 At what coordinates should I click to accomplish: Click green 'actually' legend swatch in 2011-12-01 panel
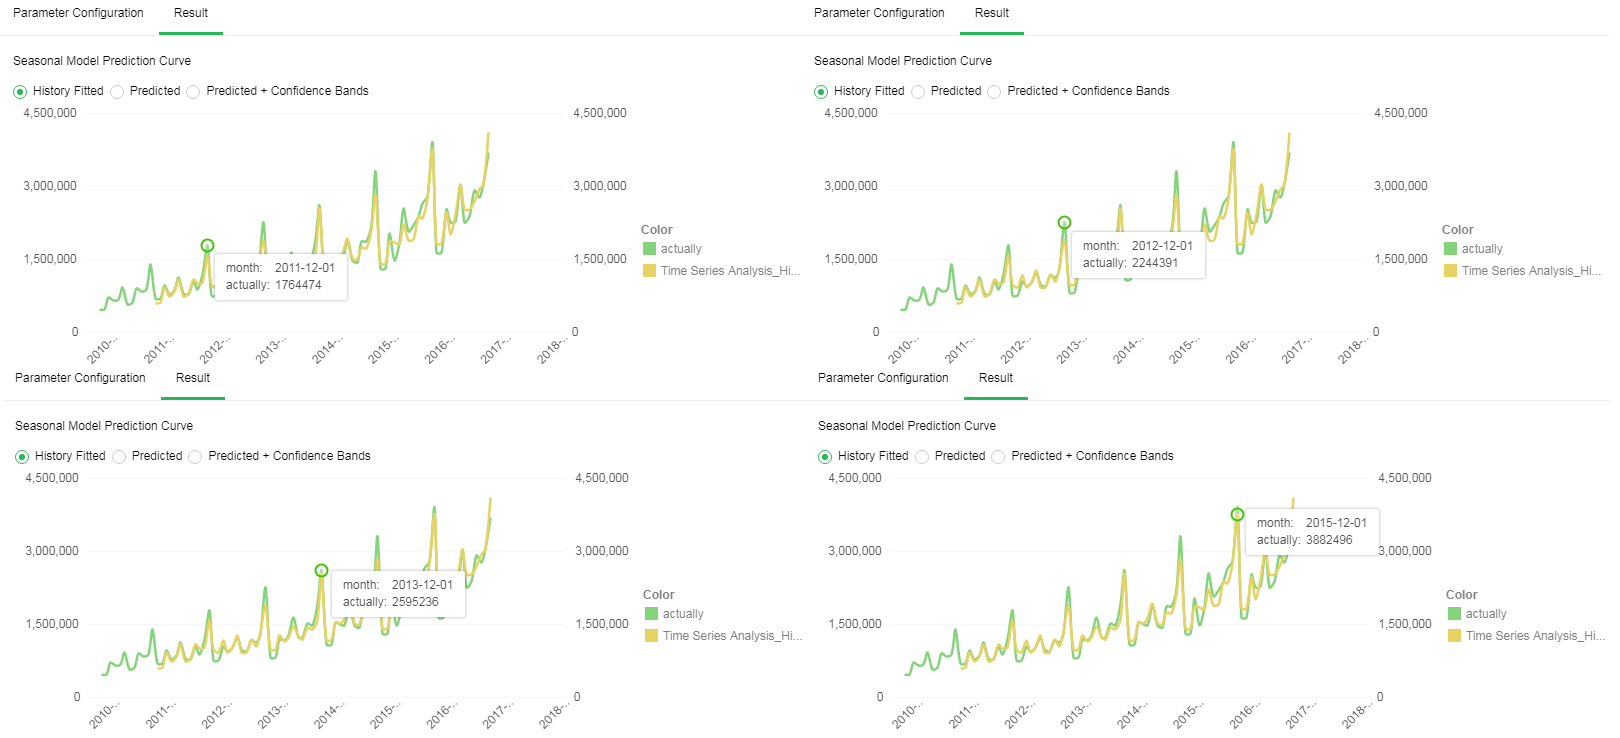pyautogui.click(x=649, y=249)
